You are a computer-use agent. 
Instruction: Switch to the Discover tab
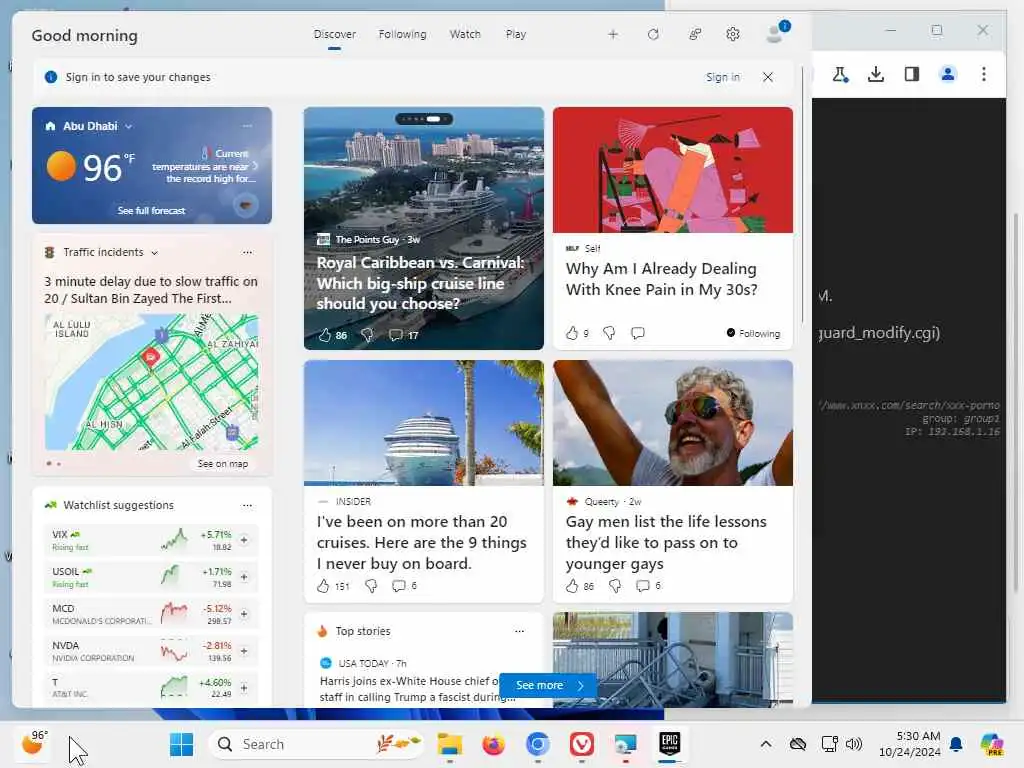click(334, 34)
